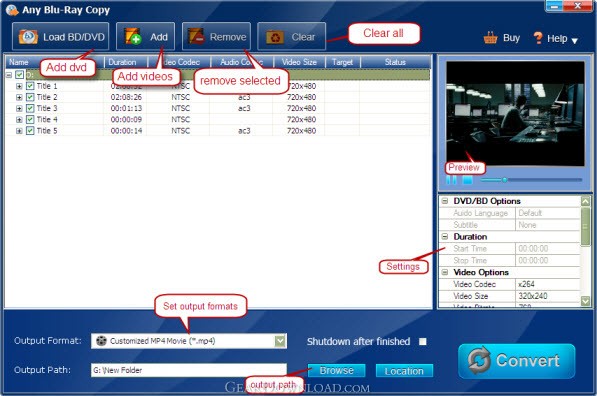Open the Buy shopping basket icon
Viewport: 597px width, 396px height.
pos(490,38)
